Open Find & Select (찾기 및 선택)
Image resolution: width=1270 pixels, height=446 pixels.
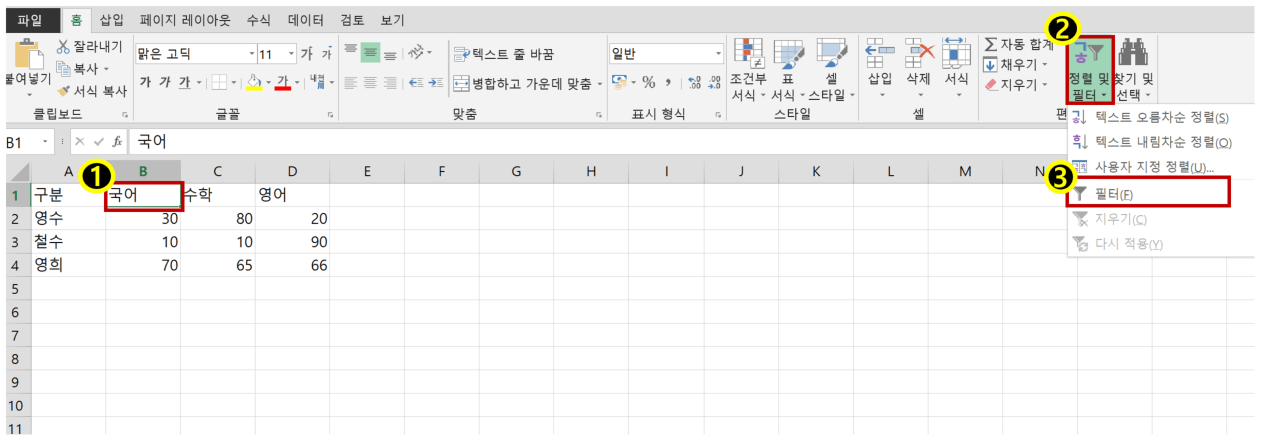pos(1134,70)
